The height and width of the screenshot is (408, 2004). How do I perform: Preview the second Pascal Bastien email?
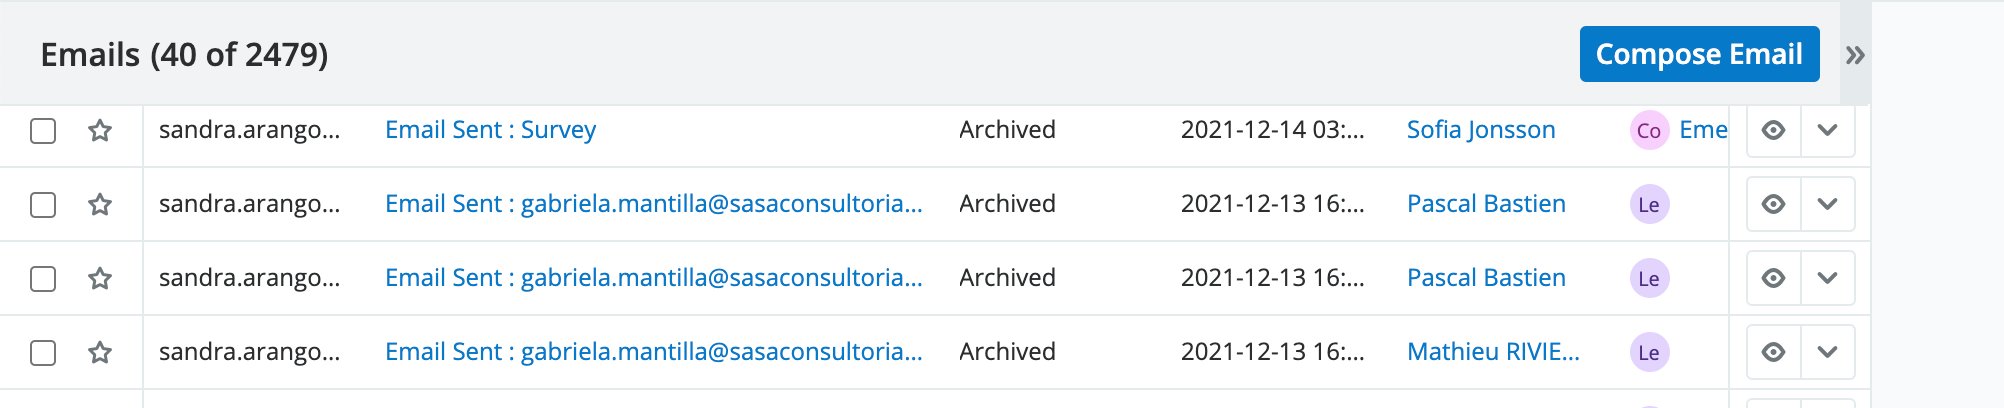click(1773, 279)
